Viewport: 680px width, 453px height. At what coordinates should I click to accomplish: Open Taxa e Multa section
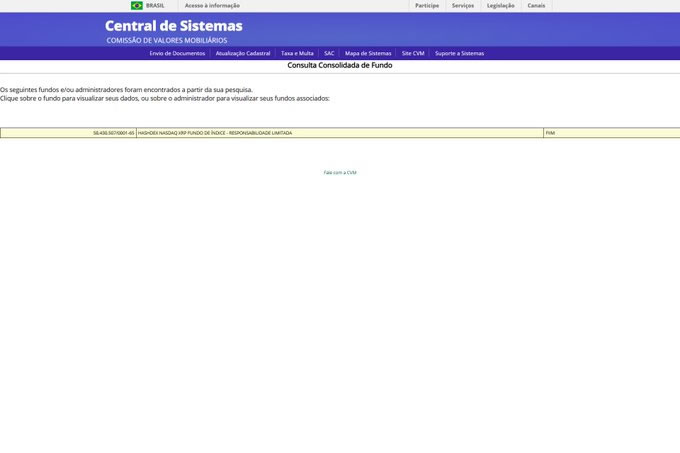tap(297, 53)
